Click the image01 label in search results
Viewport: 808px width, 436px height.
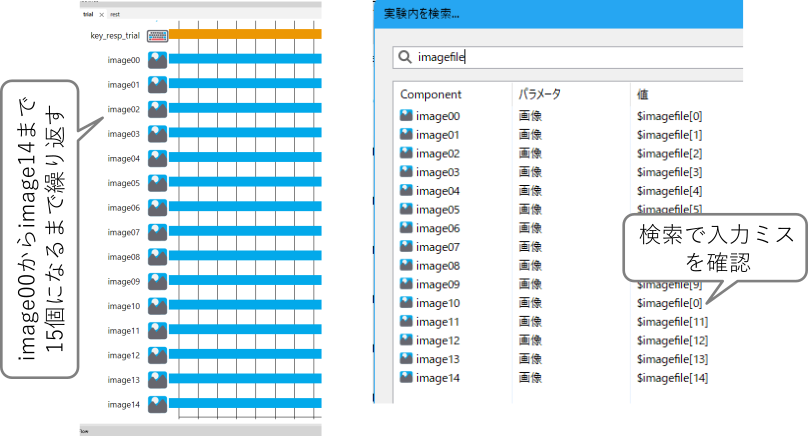pos(437,135)
